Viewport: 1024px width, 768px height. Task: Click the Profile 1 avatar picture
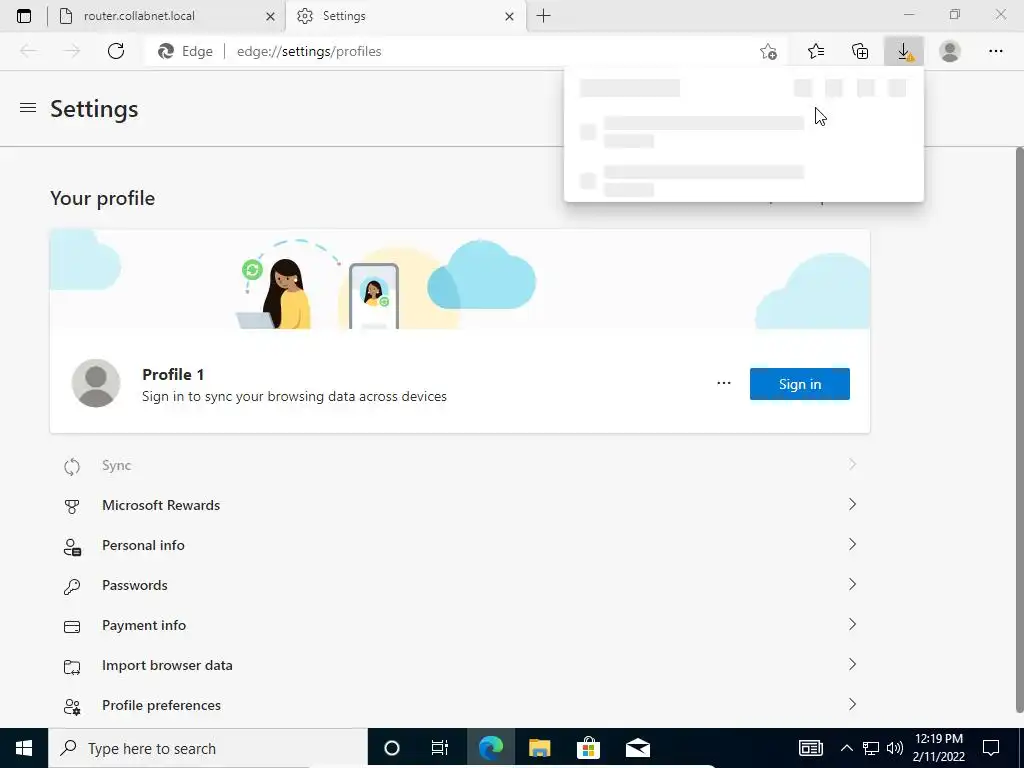tap(96, 383)
